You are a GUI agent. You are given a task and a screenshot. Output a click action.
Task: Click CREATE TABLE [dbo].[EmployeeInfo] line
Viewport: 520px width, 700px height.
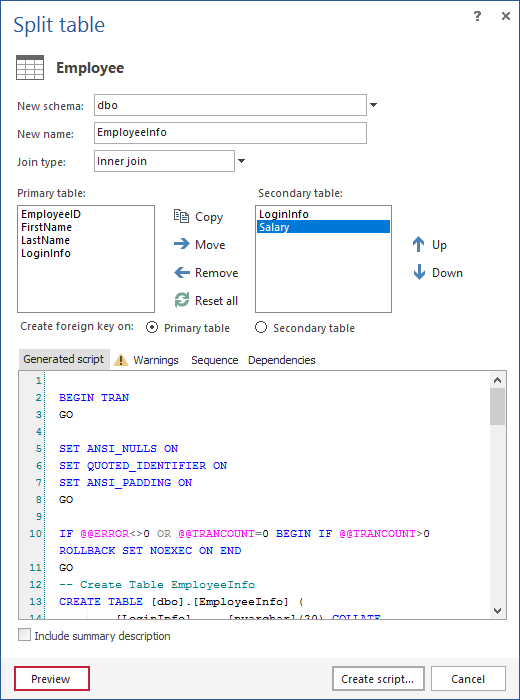pyautogui.click(x=181, y=602)
